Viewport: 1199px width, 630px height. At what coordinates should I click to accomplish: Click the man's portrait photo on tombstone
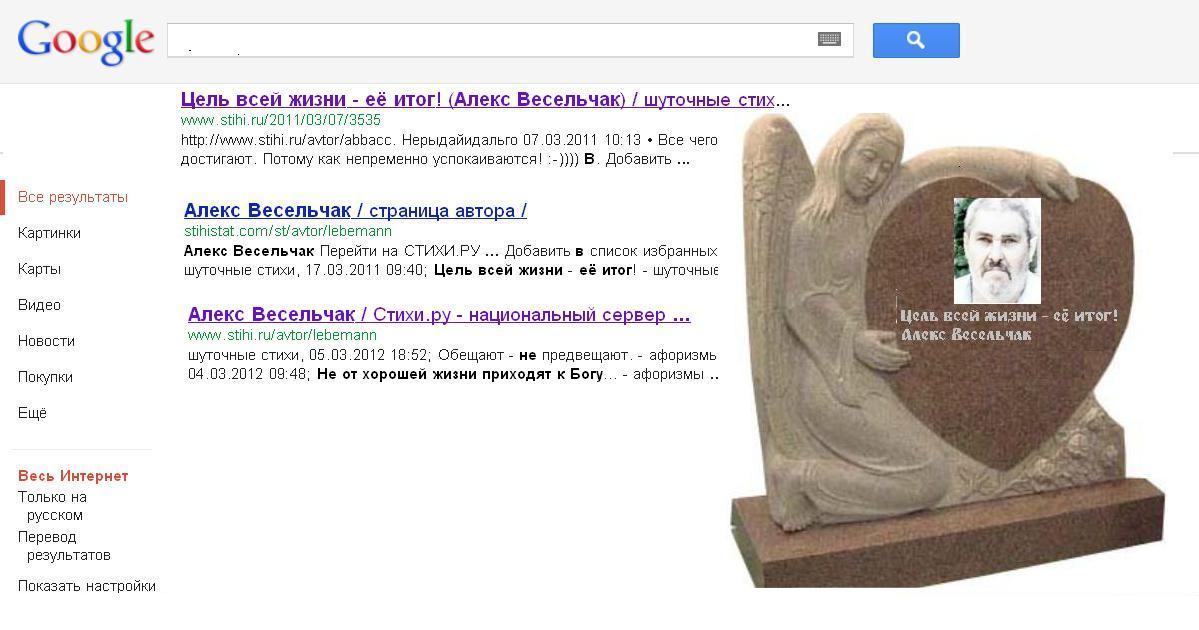(x=997, y=250)
